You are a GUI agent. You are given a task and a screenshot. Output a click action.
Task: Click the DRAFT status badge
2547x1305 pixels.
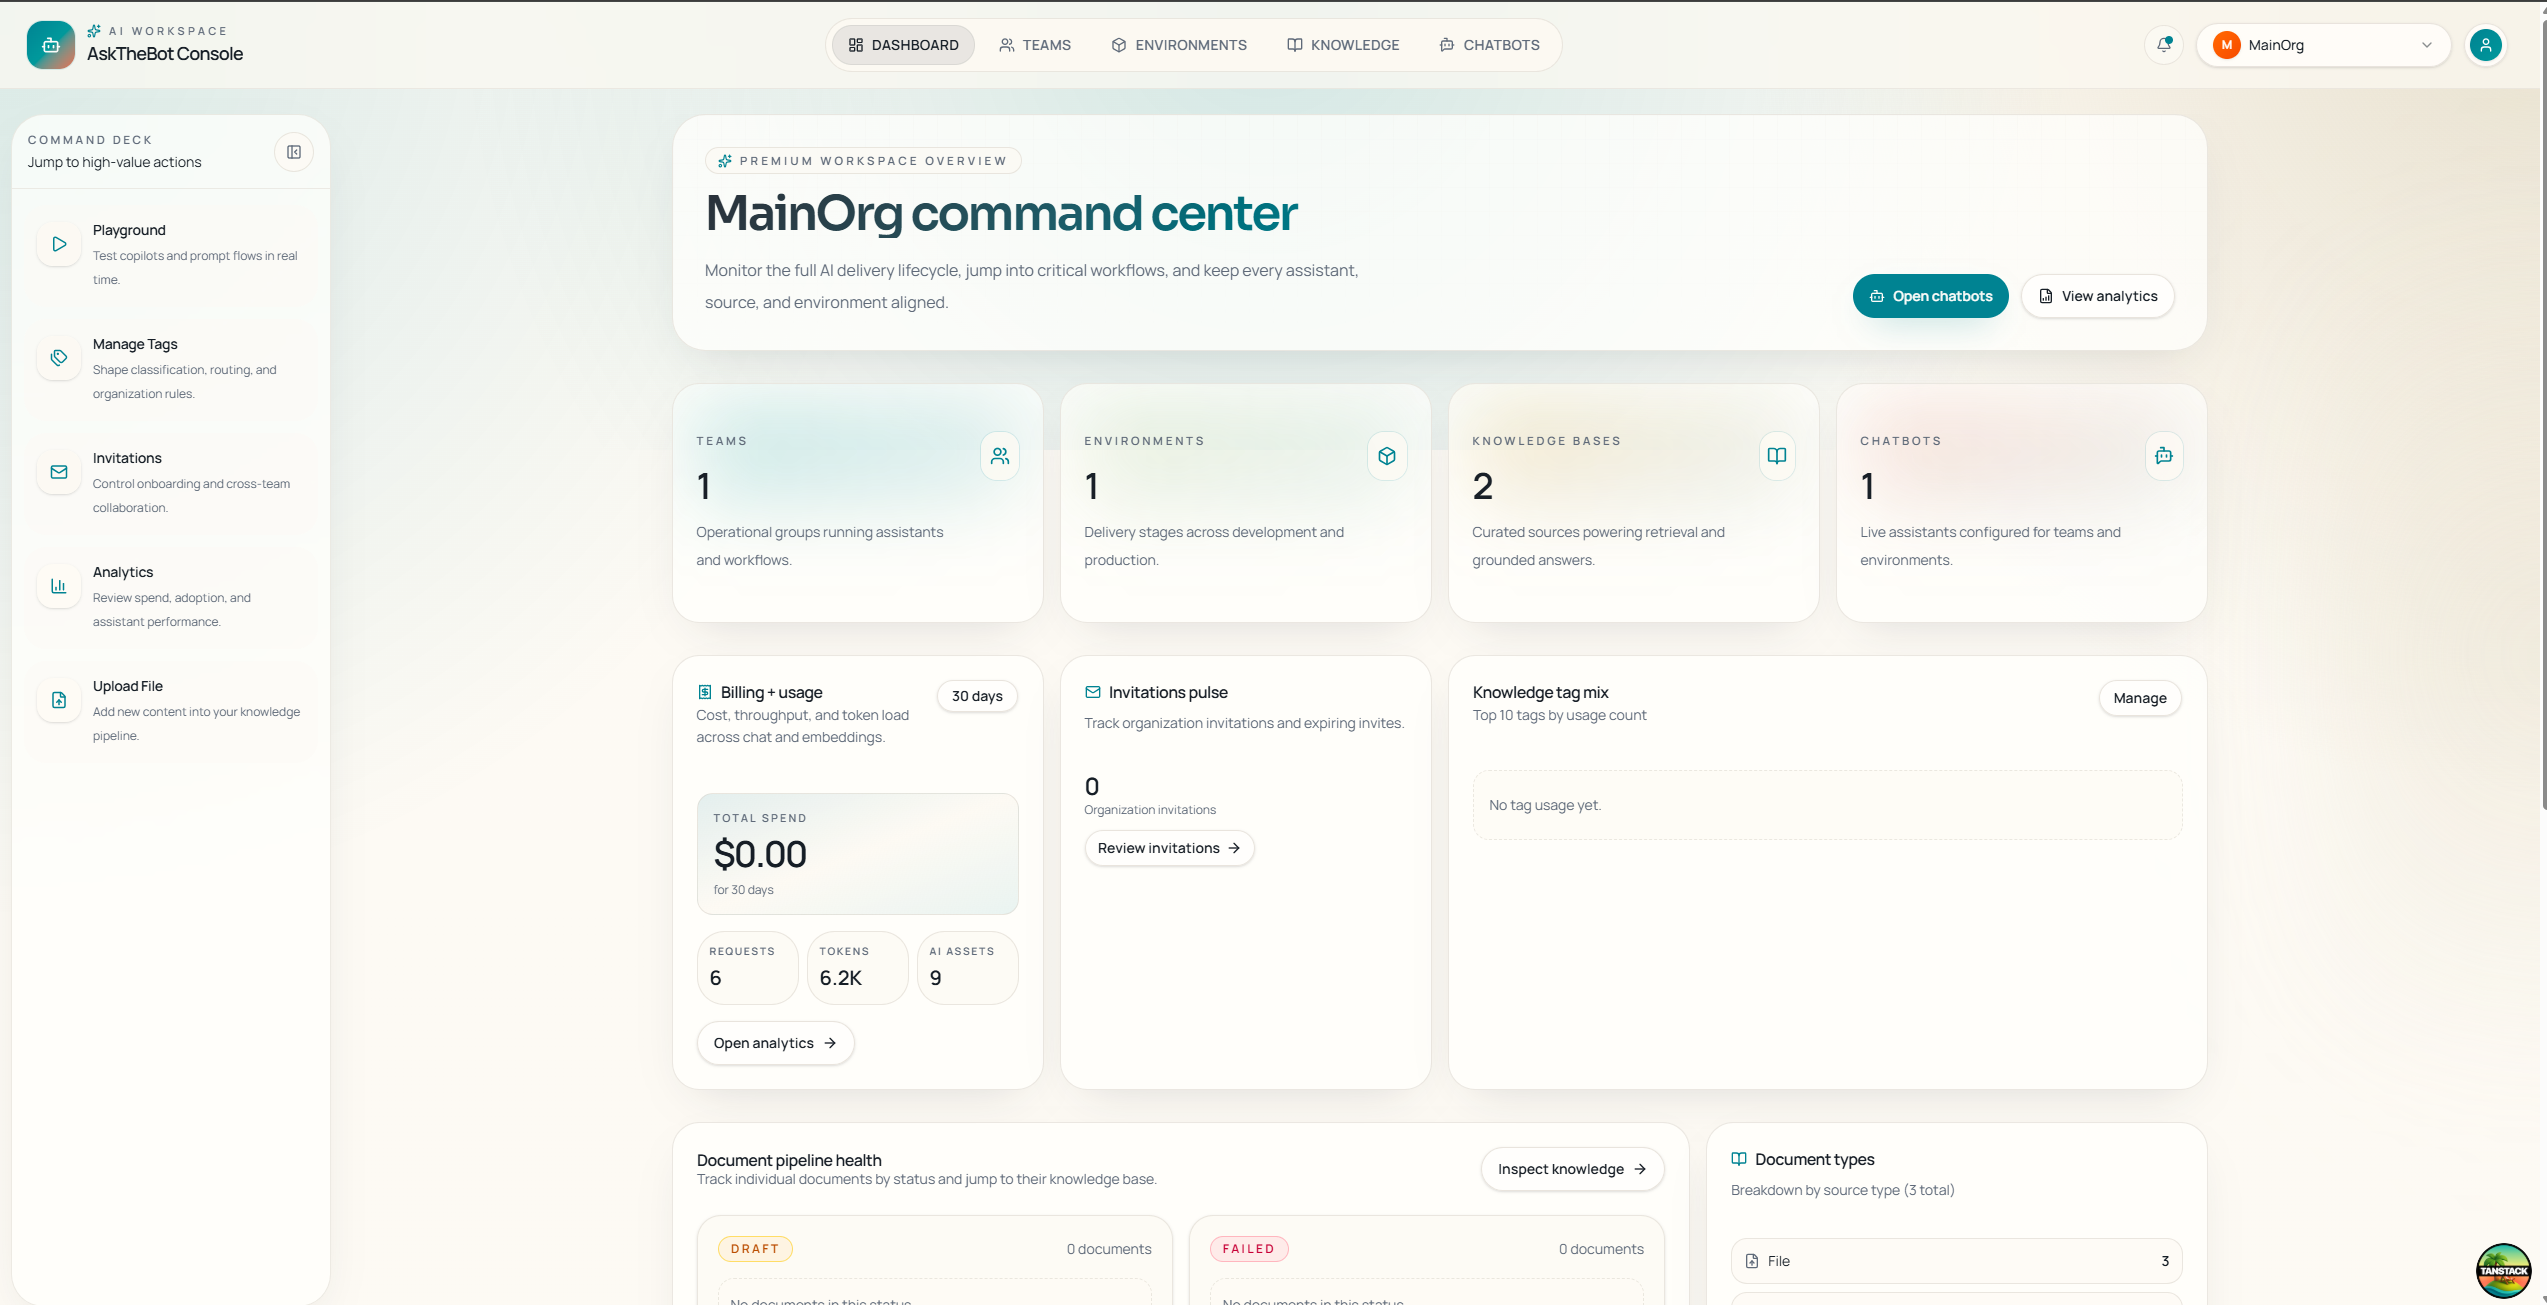(x=755, y=1249)
